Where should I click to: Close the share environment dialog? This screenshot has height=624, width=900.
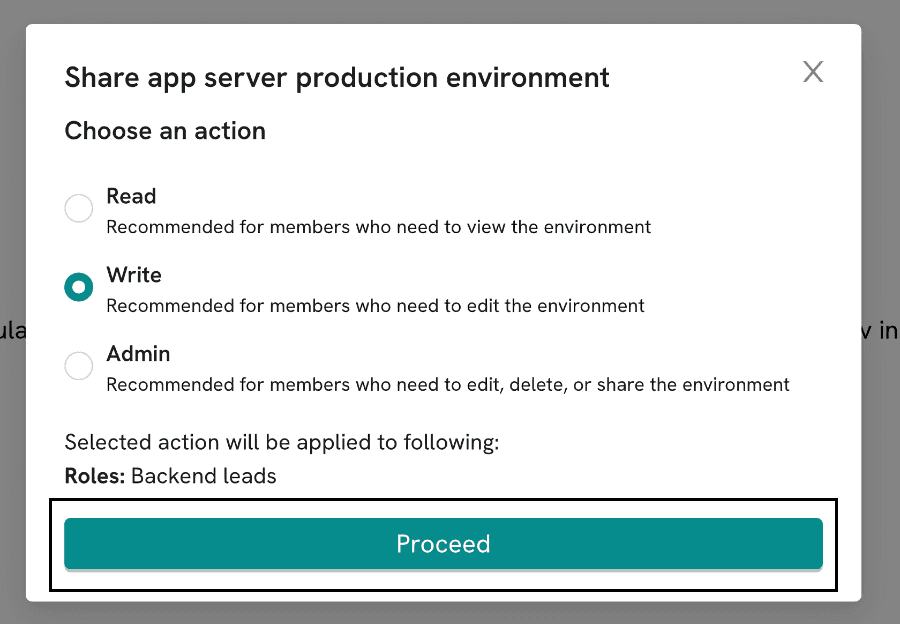coord(813,72)
